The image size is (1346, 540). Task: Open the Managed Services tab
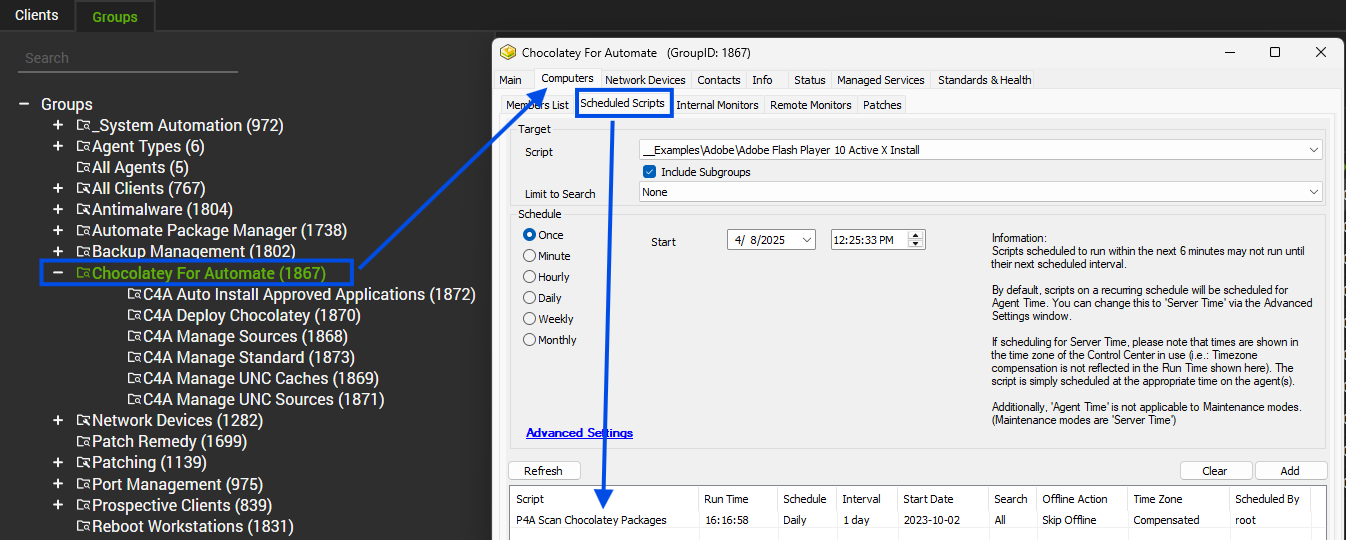(x=881, y=80)
